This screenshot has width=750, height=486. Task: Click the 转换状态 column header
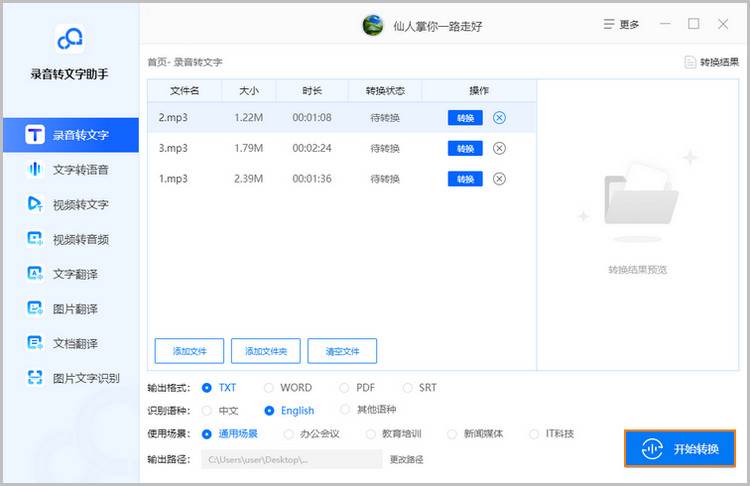tap(385, 90)
